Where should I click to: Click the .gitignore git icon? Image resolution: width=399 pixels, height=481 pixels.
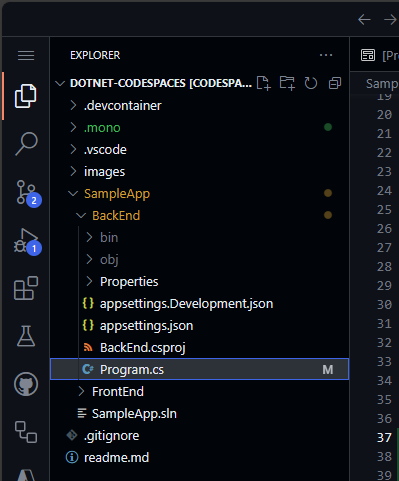[x=72, y=435]
